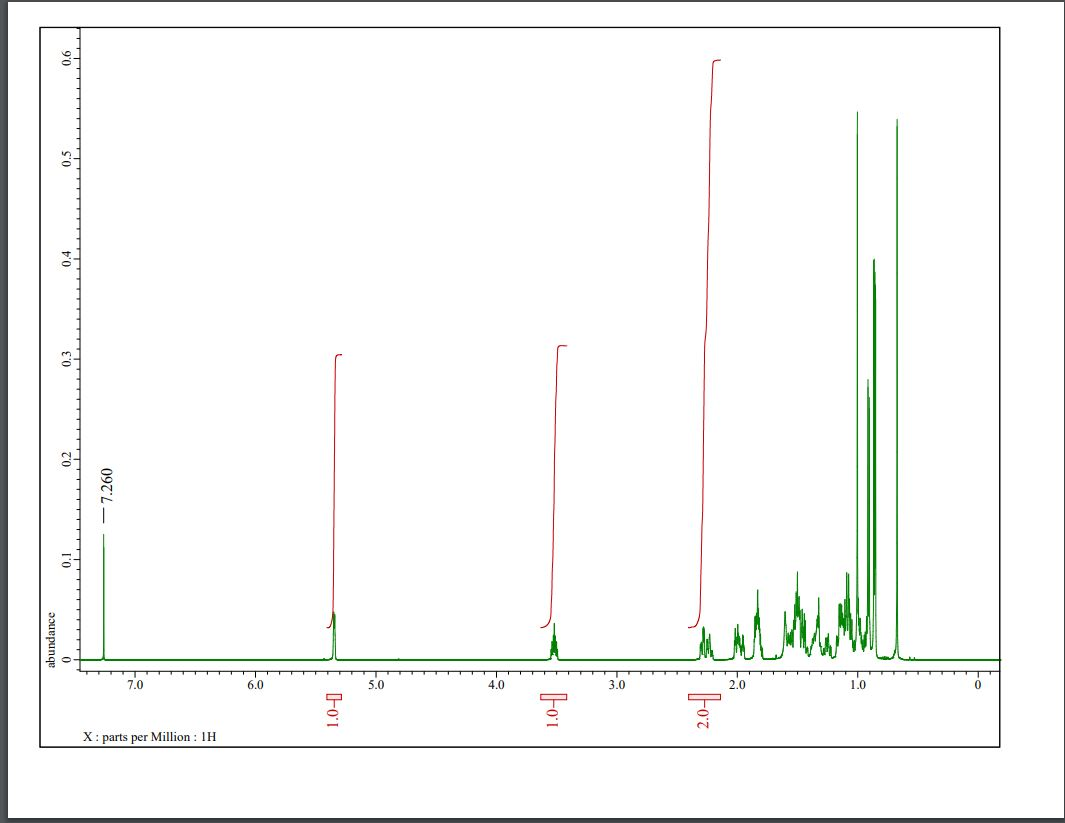The height and width of the screenshot is (823, 1065).
Task: Click the multiplet cluster around 1.5 ppm
Action: pos(795,610)
